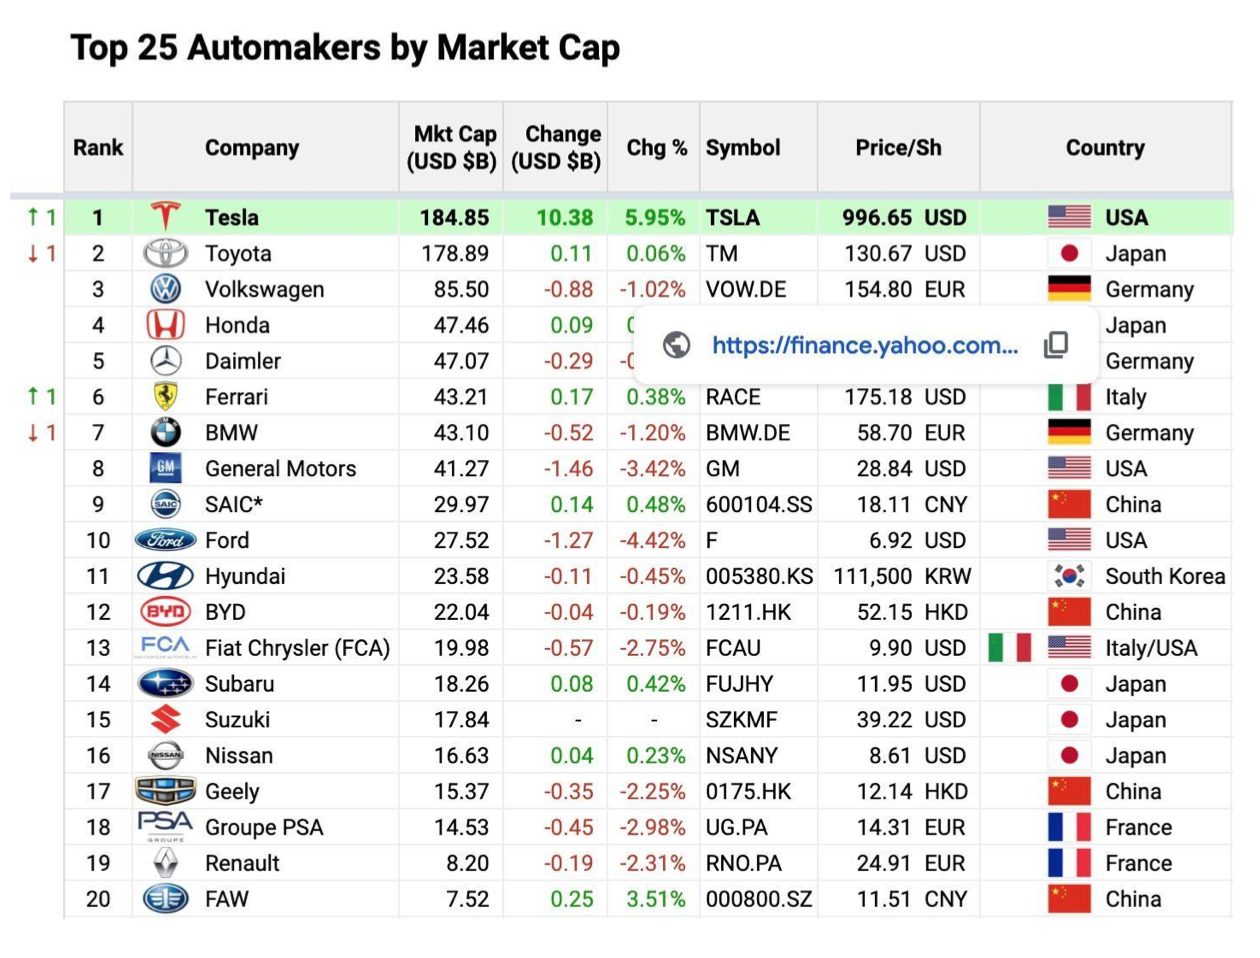Click the South Korea flag icon
The image size is (1260, 958).
[x=1069, y=576]
